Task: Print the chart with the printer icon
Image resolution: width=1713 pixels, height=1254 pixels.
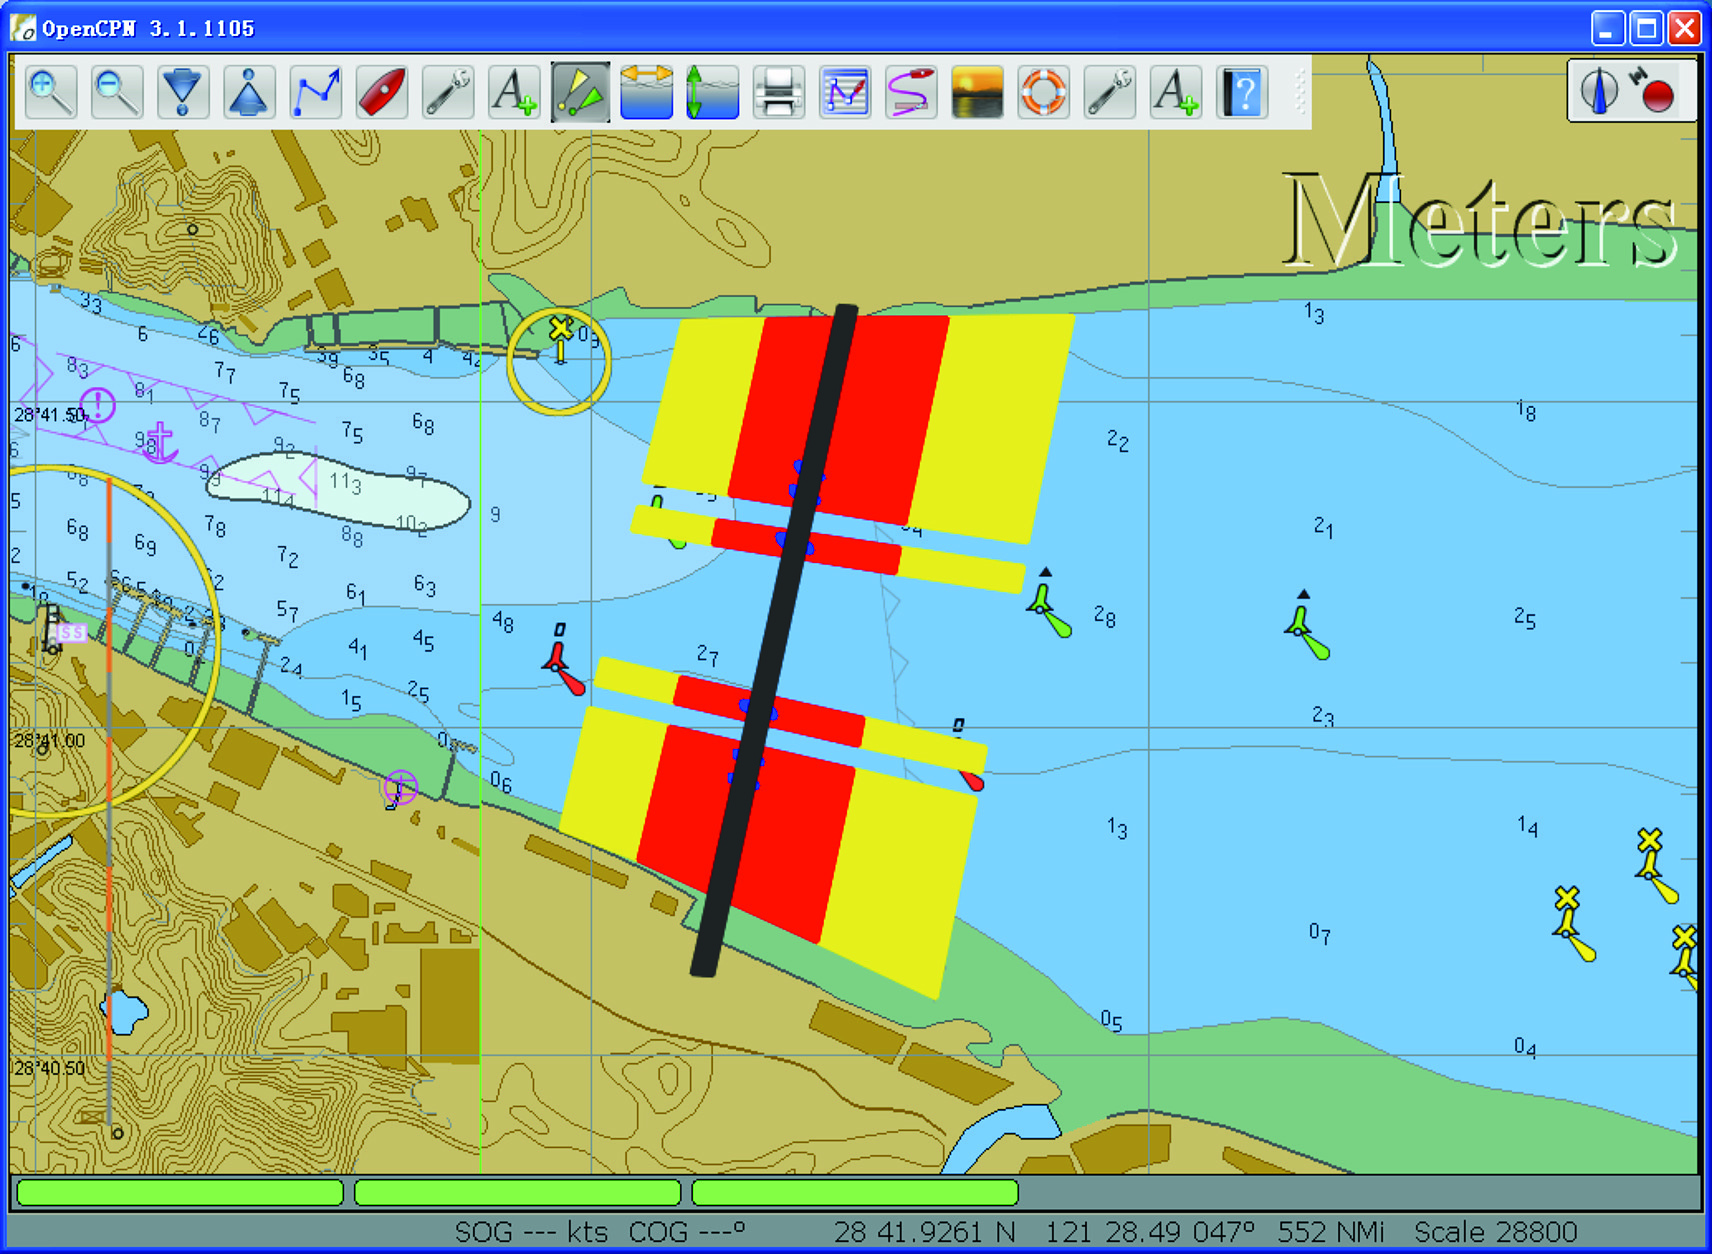Action: (778, 93)
